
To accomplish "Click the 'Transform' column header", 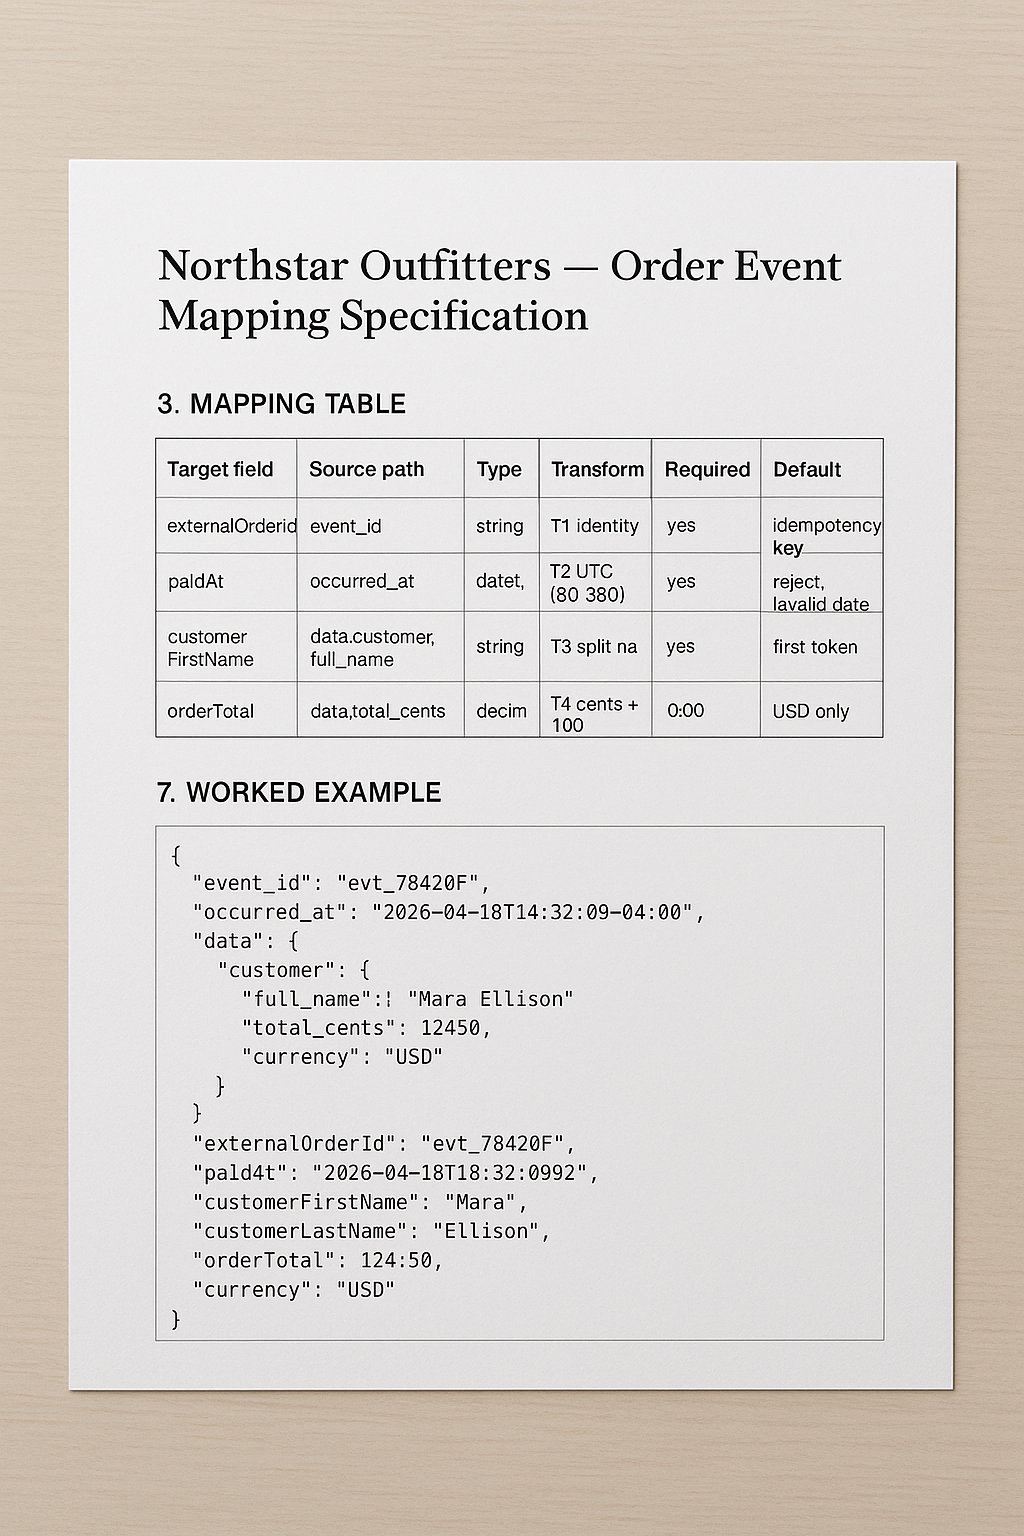I will [x=597, y=469].
